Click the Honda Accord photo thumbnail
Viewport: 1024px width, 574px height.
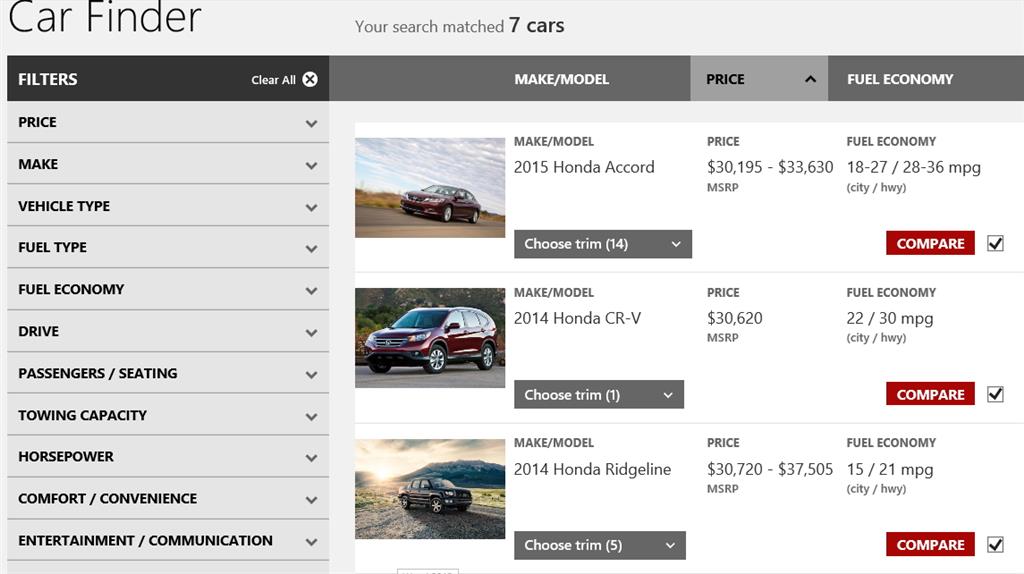pos(430,187)
